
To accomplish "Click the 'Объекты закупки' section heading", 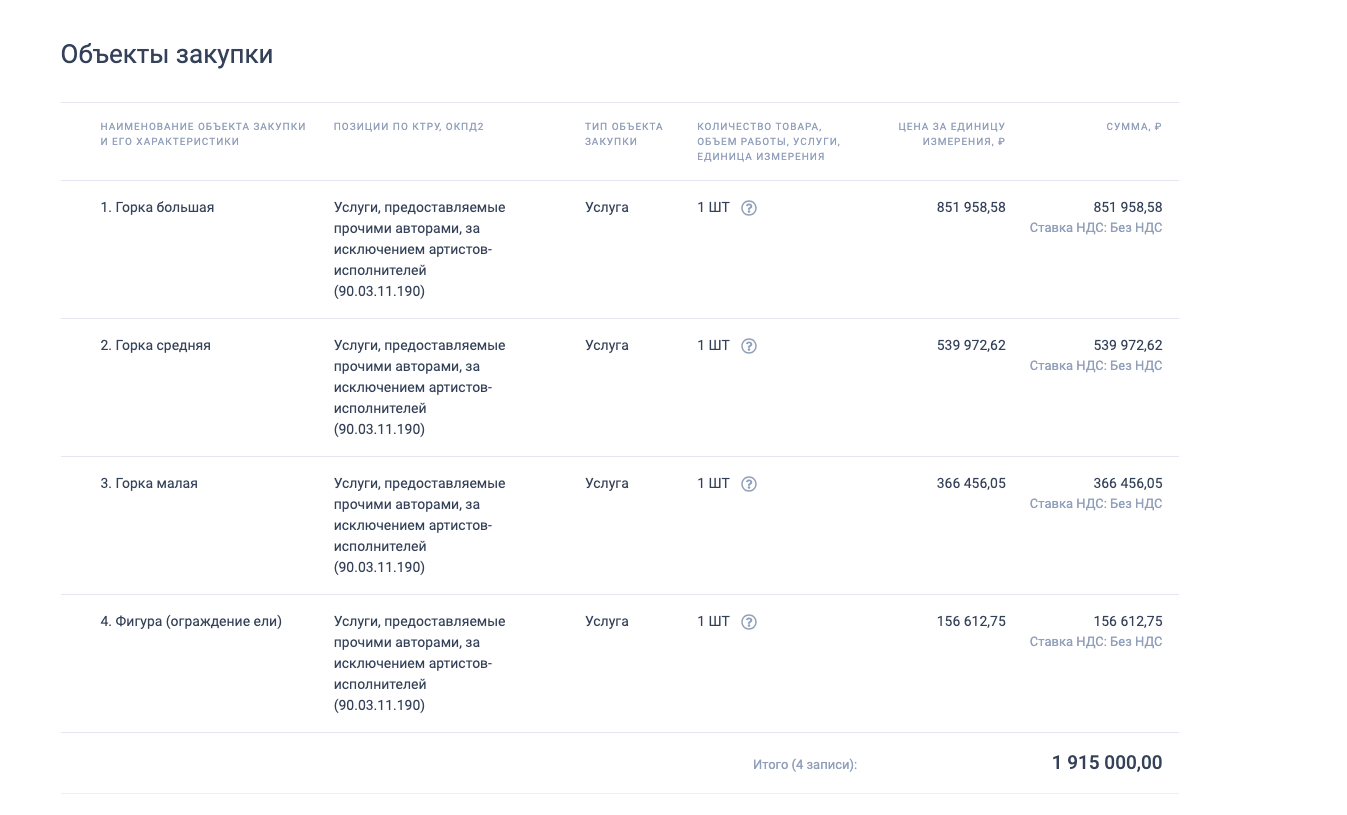I will (x=167, y=54).
